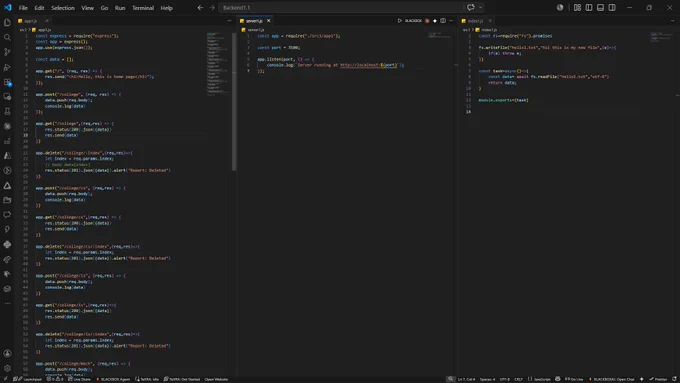Viewport: 680px width, 383px height.
Task: Open the Run and Debug view
Action: click(7, 67)
